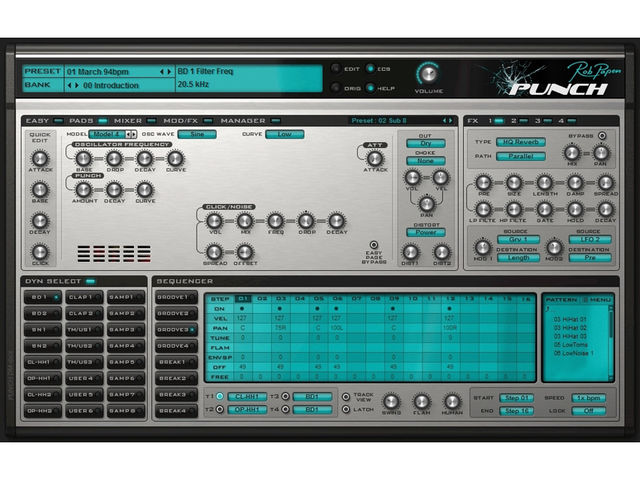Click the Dist2 knob
The image size is (640, 480).
tap(441, 252)
